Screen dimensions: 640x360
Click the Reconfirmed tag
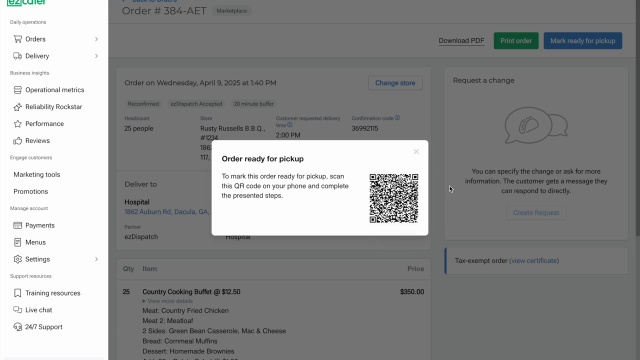click(x=143, y=104)
